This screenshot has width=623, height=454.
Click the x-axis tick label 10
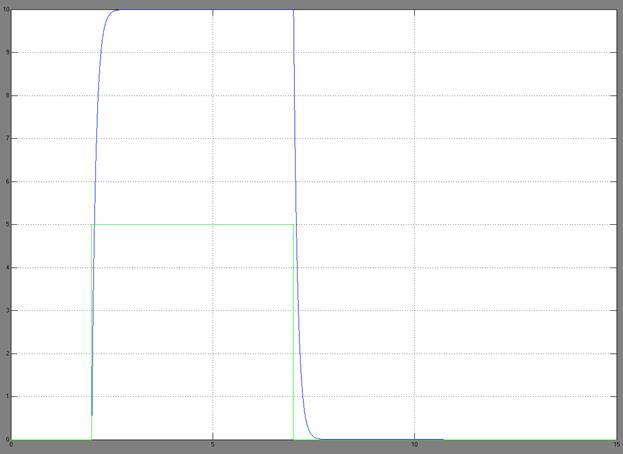pos(414,444)
